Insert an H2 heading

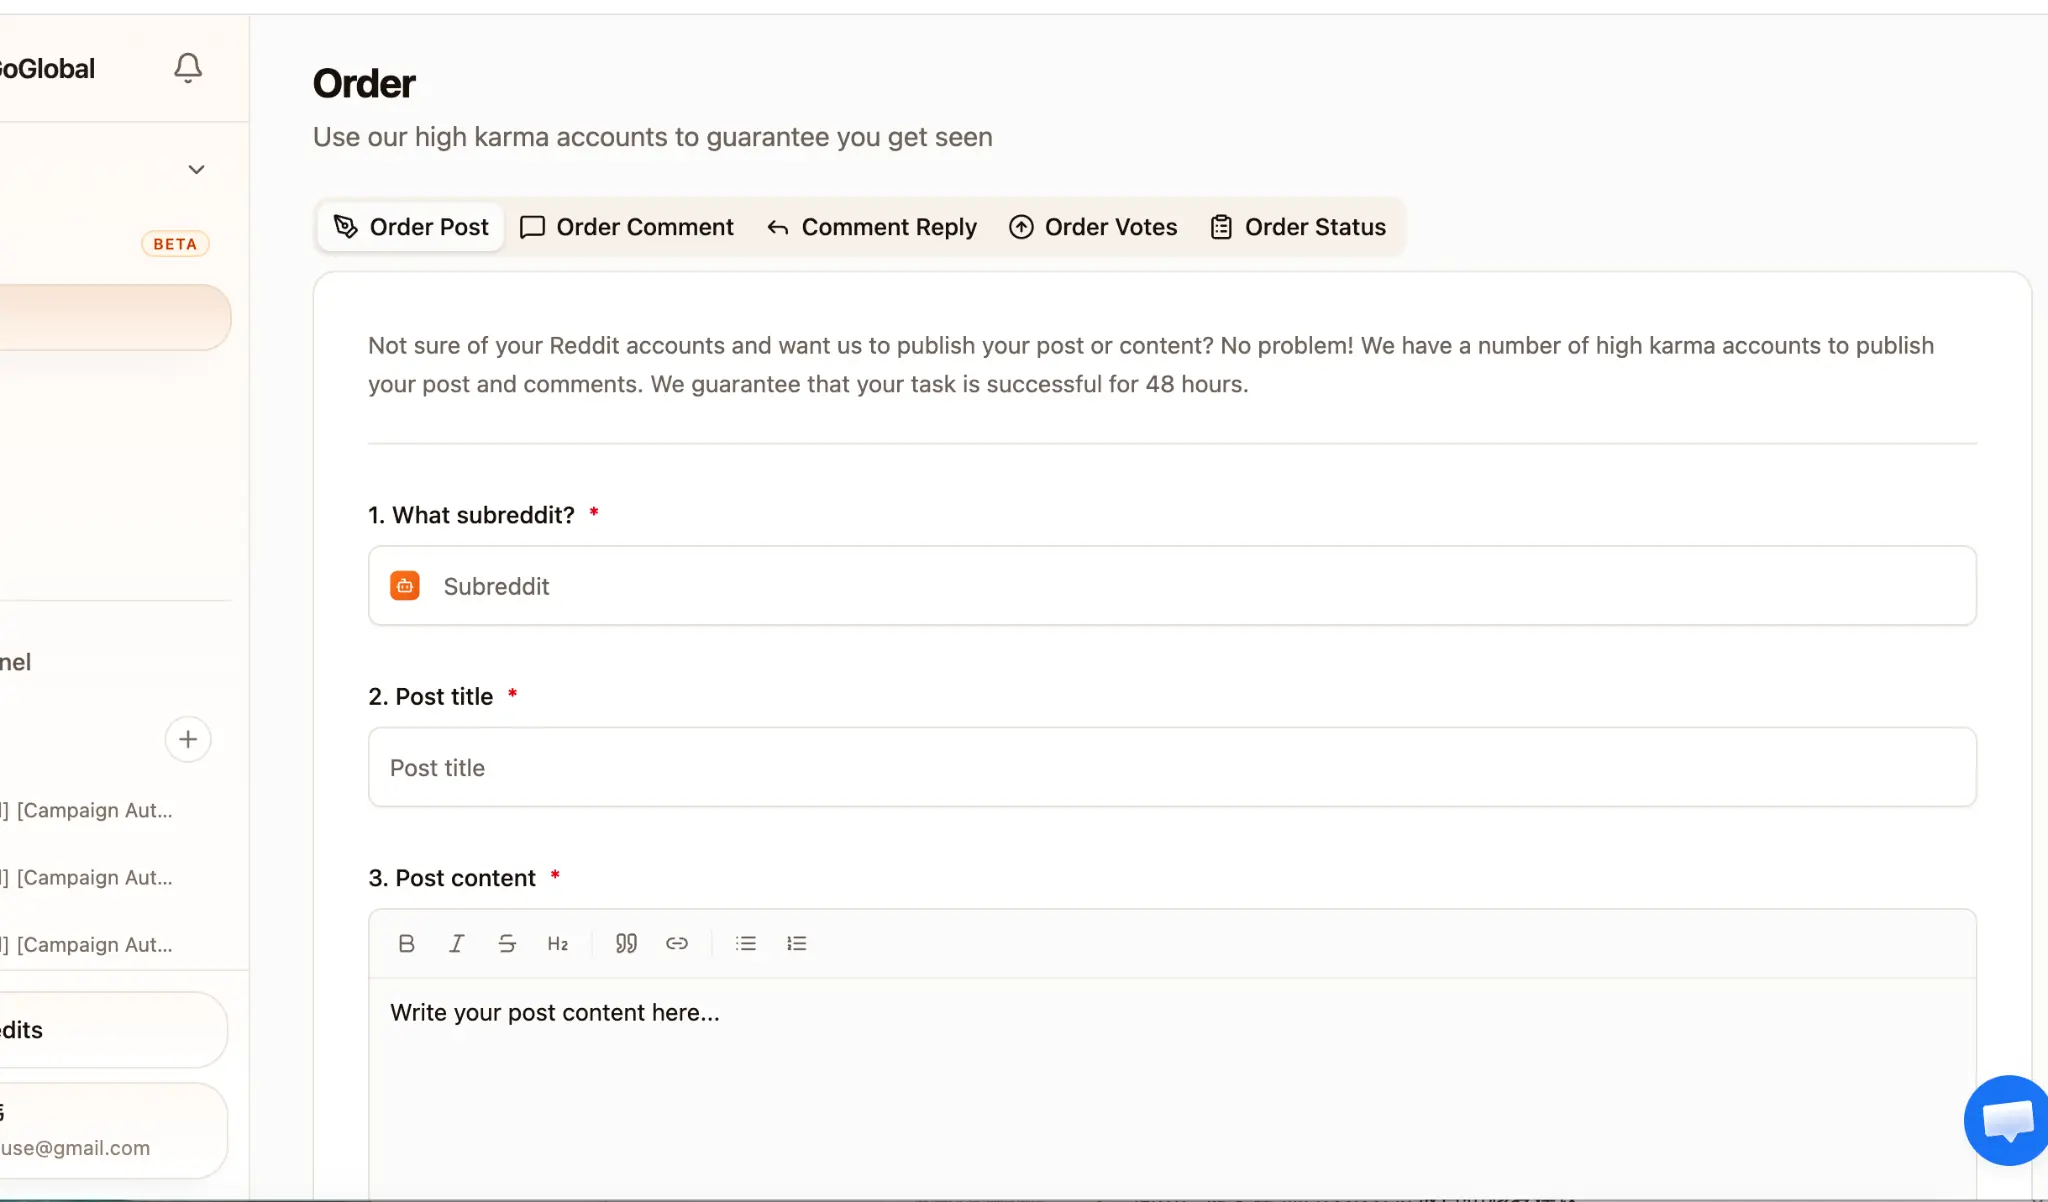point(557,943)
